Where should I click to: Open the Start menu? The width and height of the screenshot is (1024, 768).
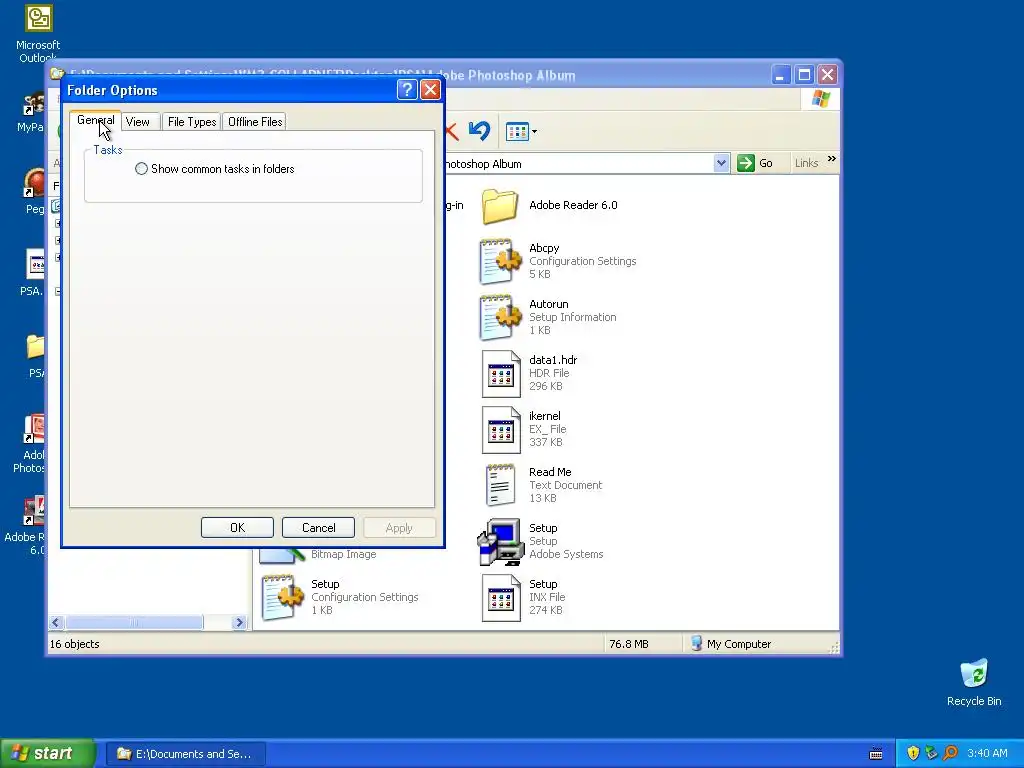click(x=47, y=753)
